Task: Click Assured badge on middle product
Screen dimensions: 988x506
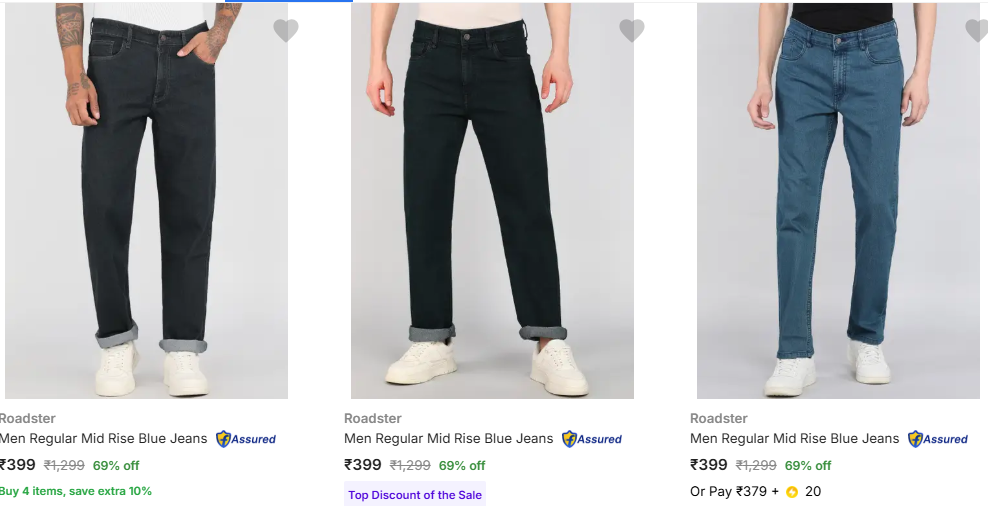Action: (x=592, y=439)
